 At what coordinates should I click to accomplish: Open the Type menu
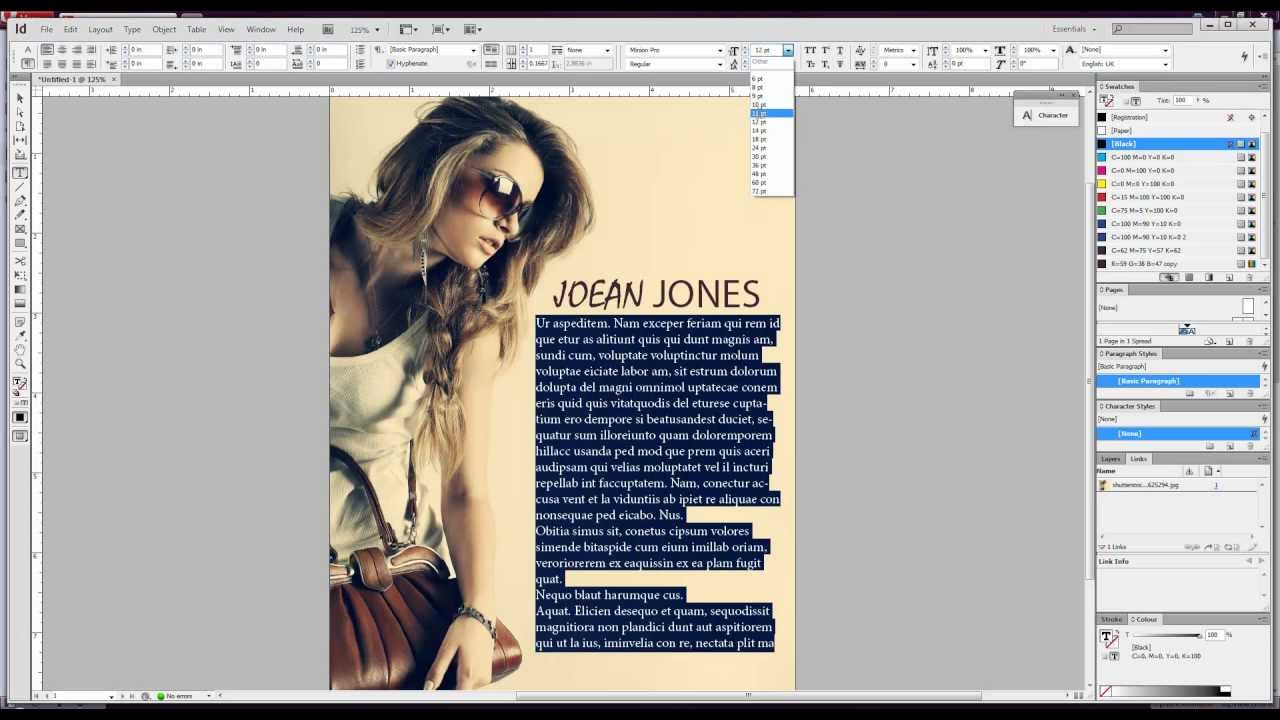tap(132, 29)
